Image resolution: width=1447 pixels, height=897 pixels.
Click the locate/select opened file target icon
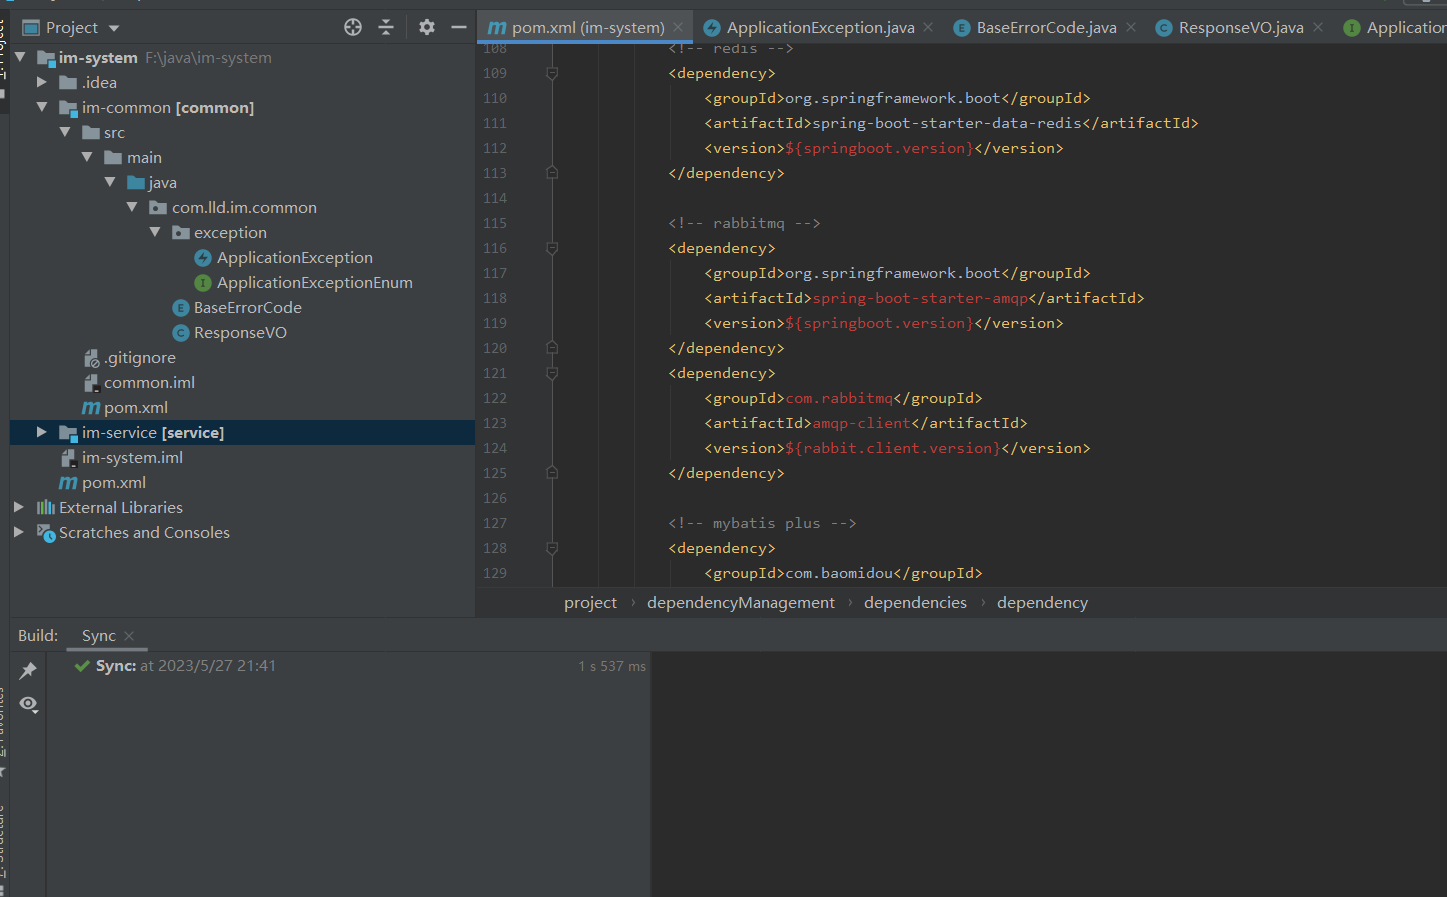tap(353, 28)
